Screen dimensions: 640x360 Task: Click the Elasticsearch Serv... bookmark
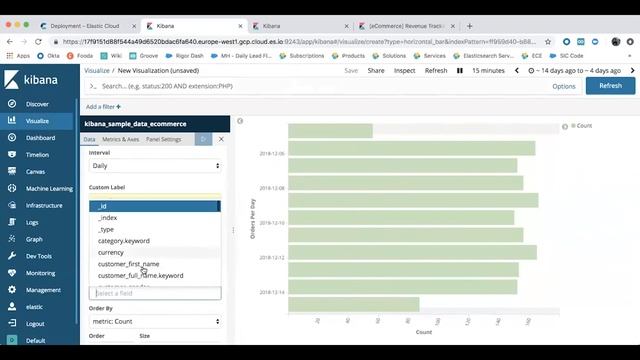pyautogui.click(x=483, y=56)
